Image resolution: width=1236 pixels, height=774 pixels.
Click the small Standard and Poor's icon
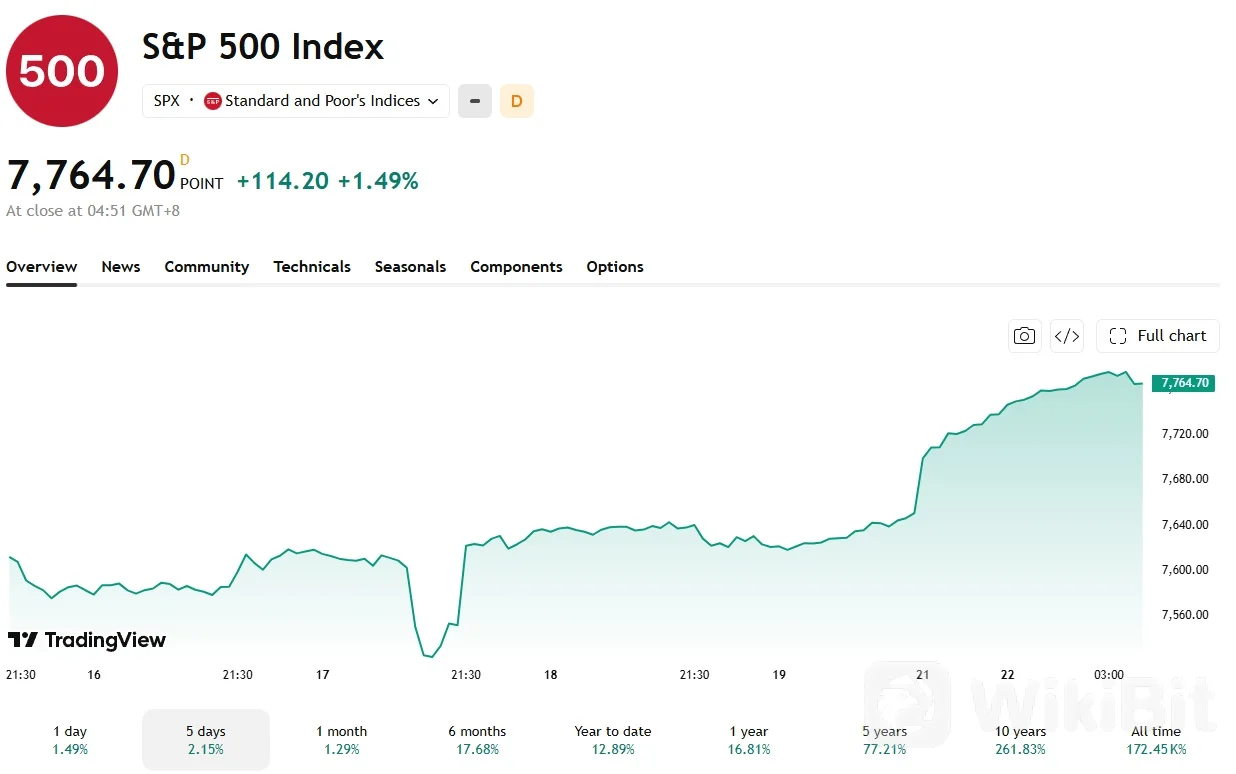(x=212, y=101)
